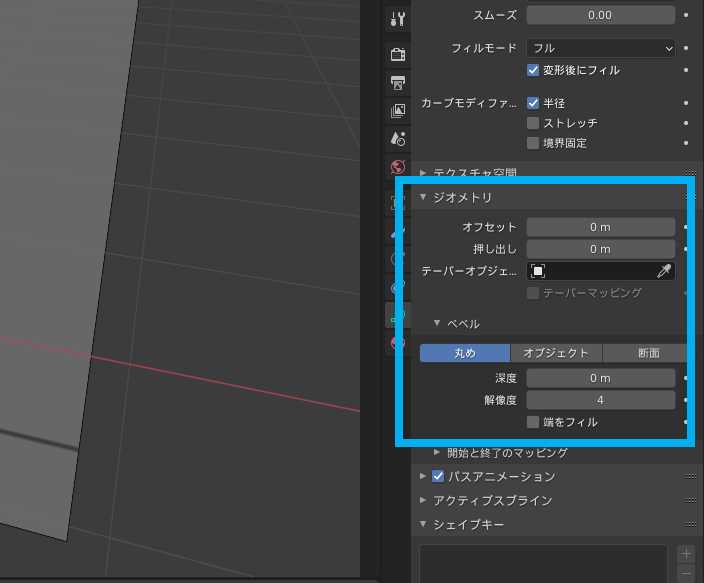Image resolution: width=704 pixels, height=583 pixels.
Task: Select the 丸め bevel mode
Action: click(x=465, y=353)
